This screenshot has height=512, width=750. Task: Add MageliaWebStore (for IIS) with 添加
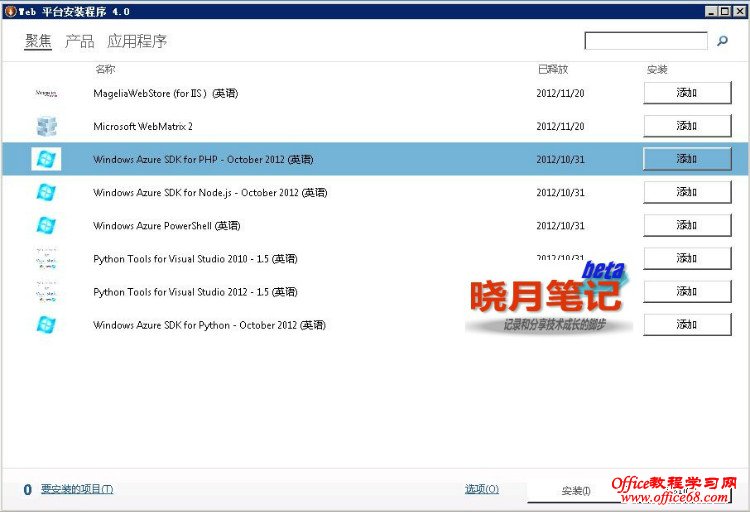coord(687,93)
